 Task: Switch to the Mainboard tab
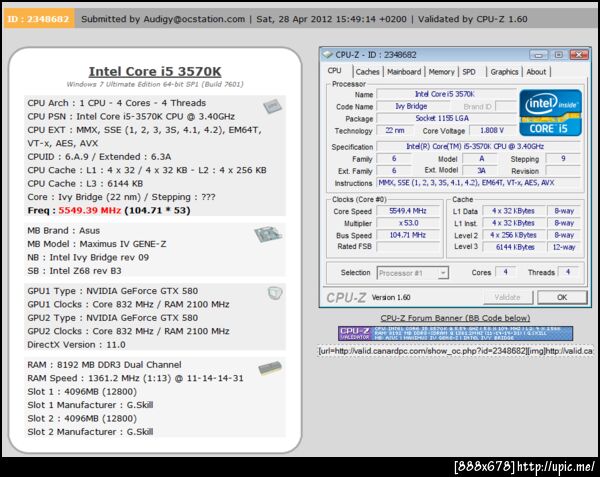click(404, 72)
